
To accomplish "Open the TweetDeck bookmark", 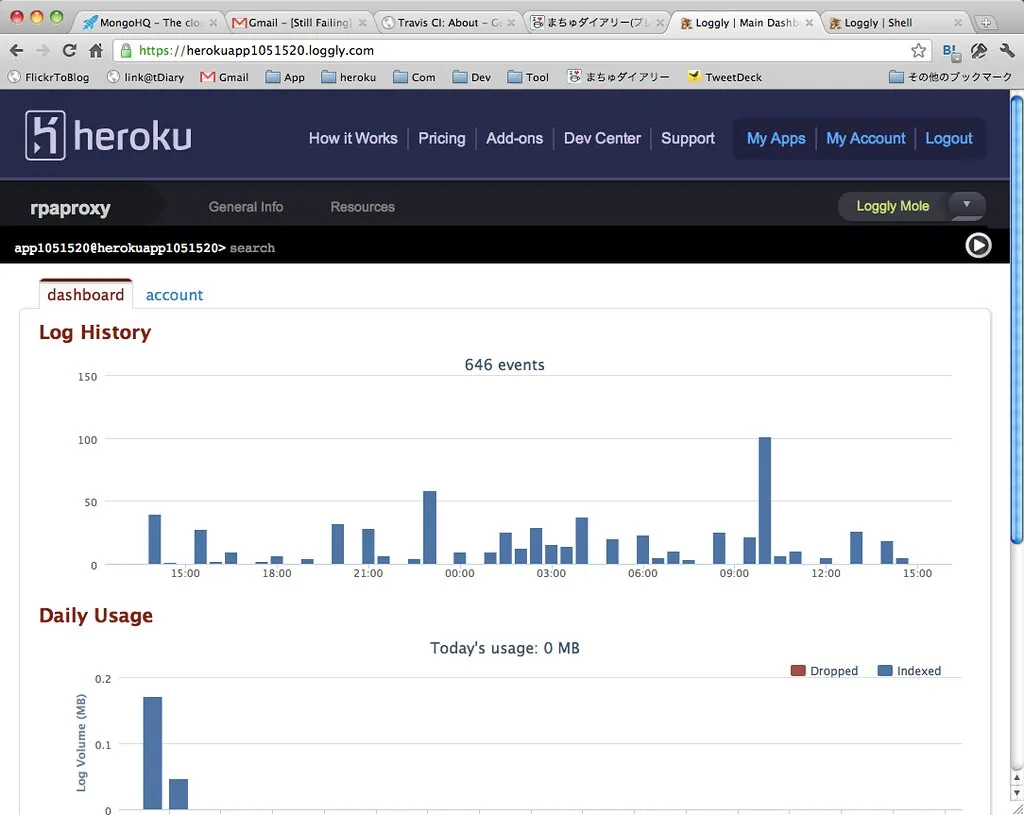I will click(x=725, y=77).
